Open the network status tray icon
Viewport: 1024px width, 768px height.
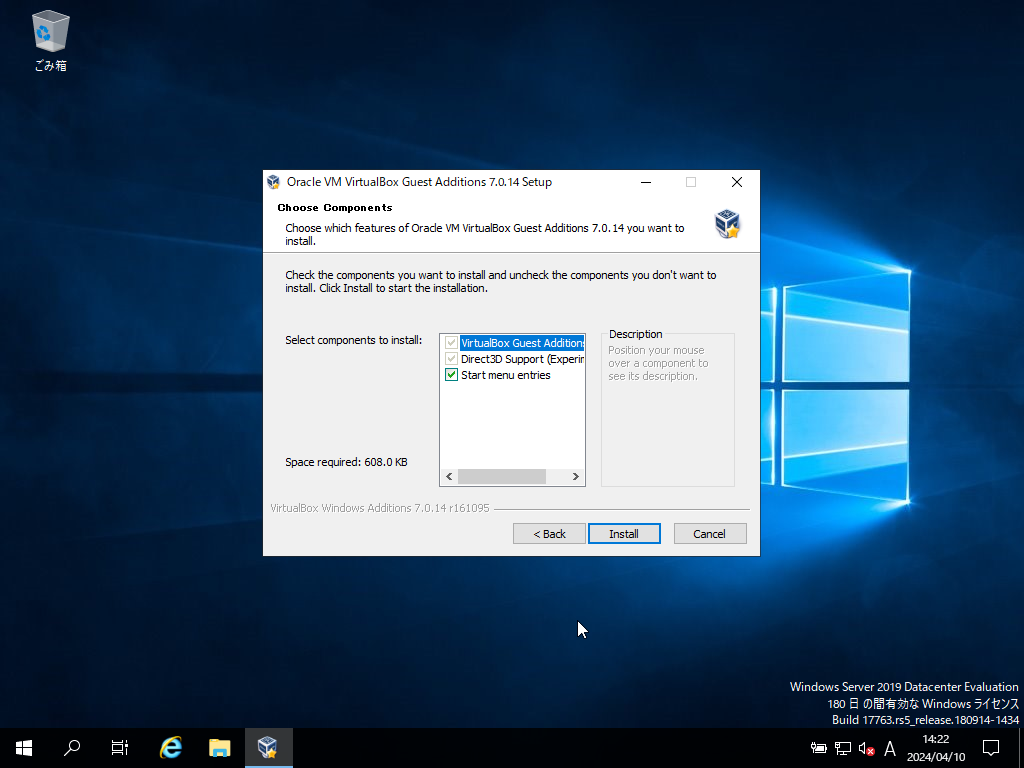842,748
